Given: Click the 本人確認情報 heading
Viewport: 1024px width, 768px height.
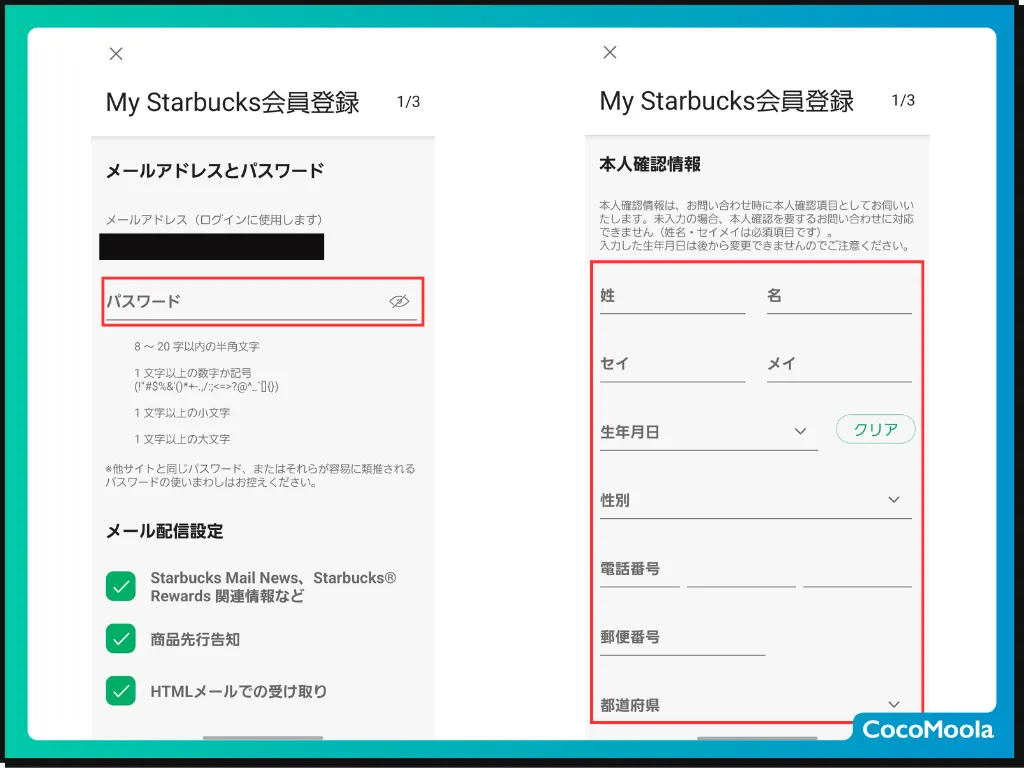Looking at the screenshot, I should 650,164.
